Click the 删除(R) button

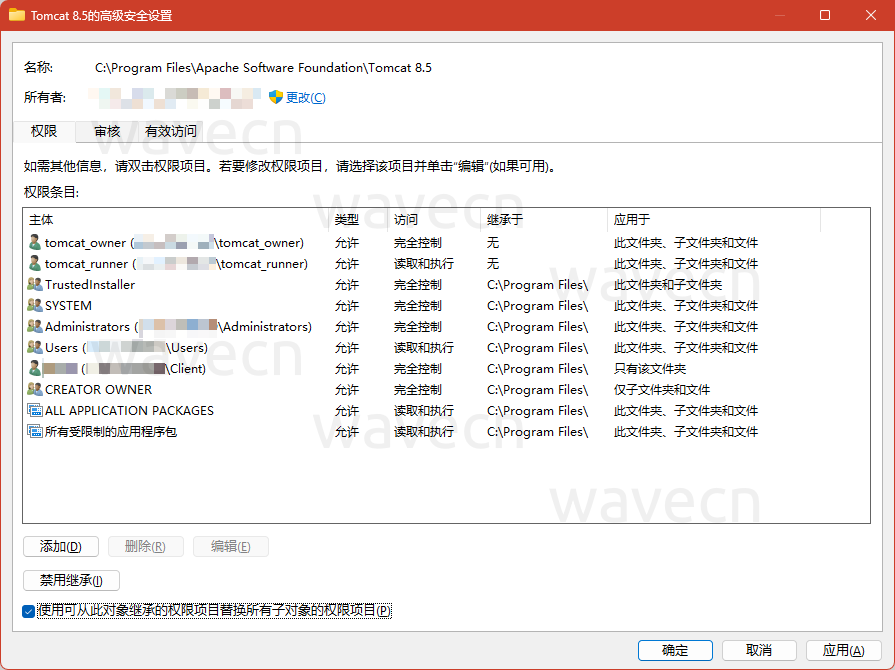click(x=145, y=547)
